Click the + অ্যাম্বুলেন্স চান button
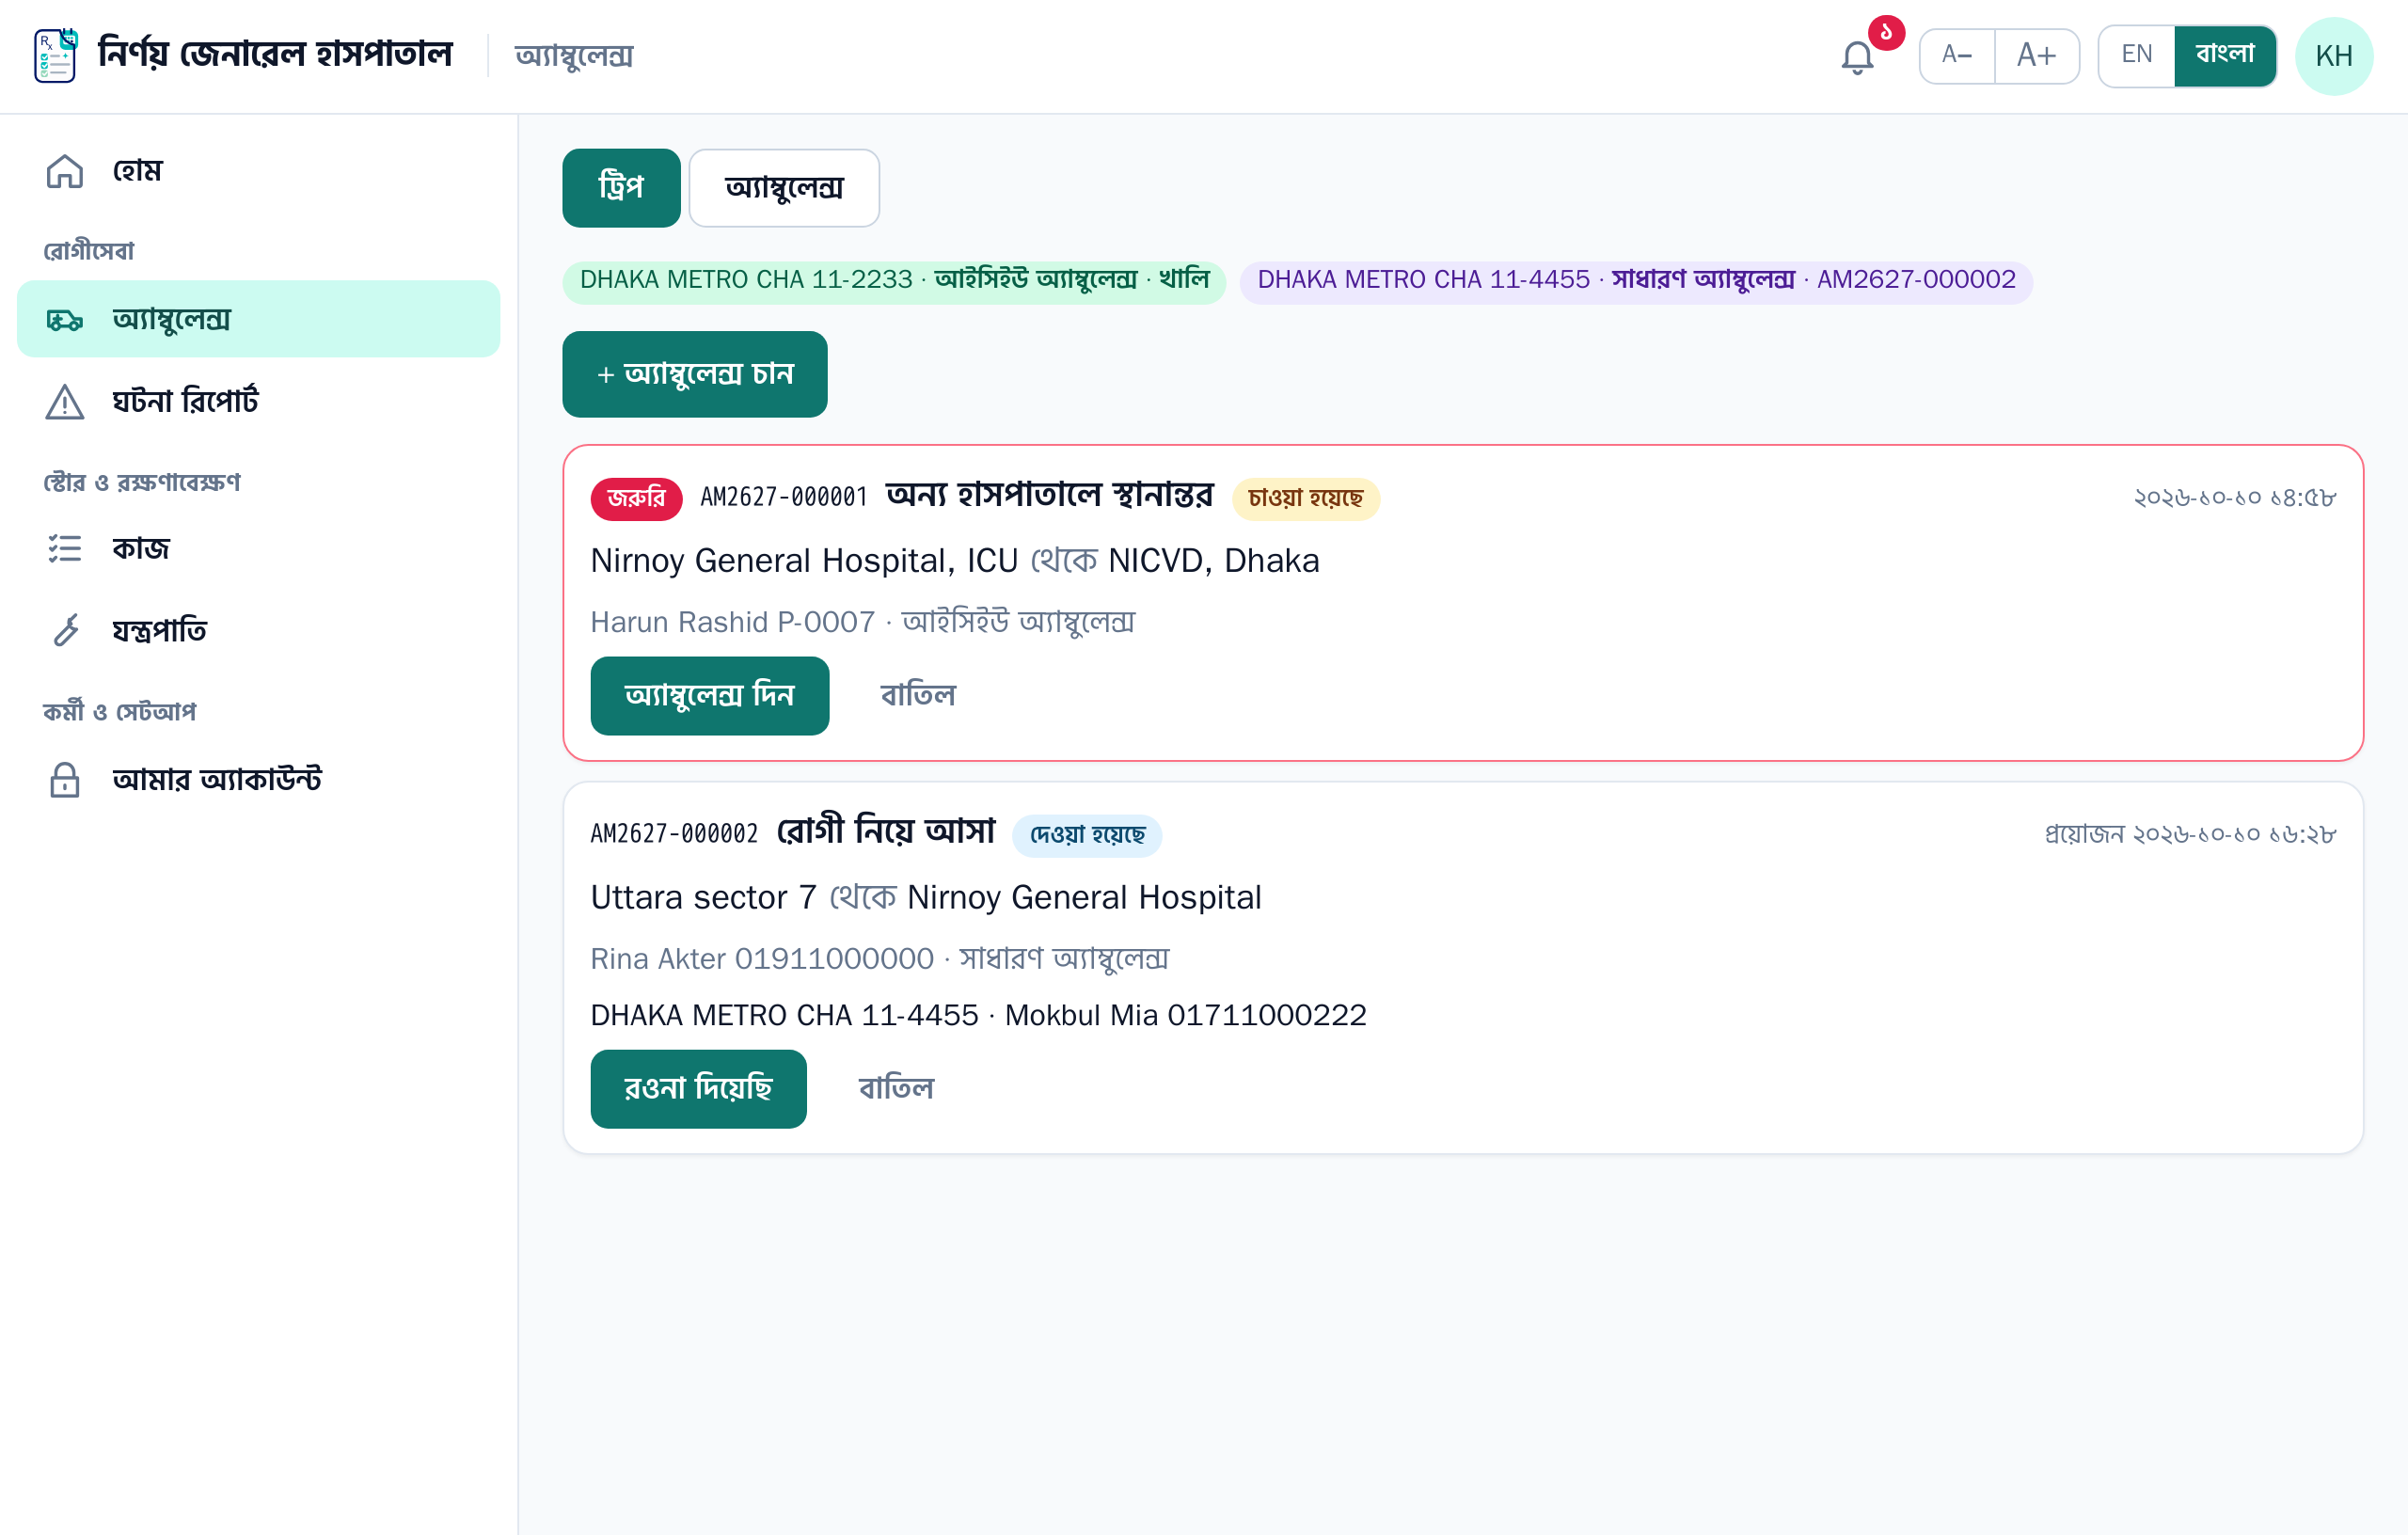 pos(695,374)
